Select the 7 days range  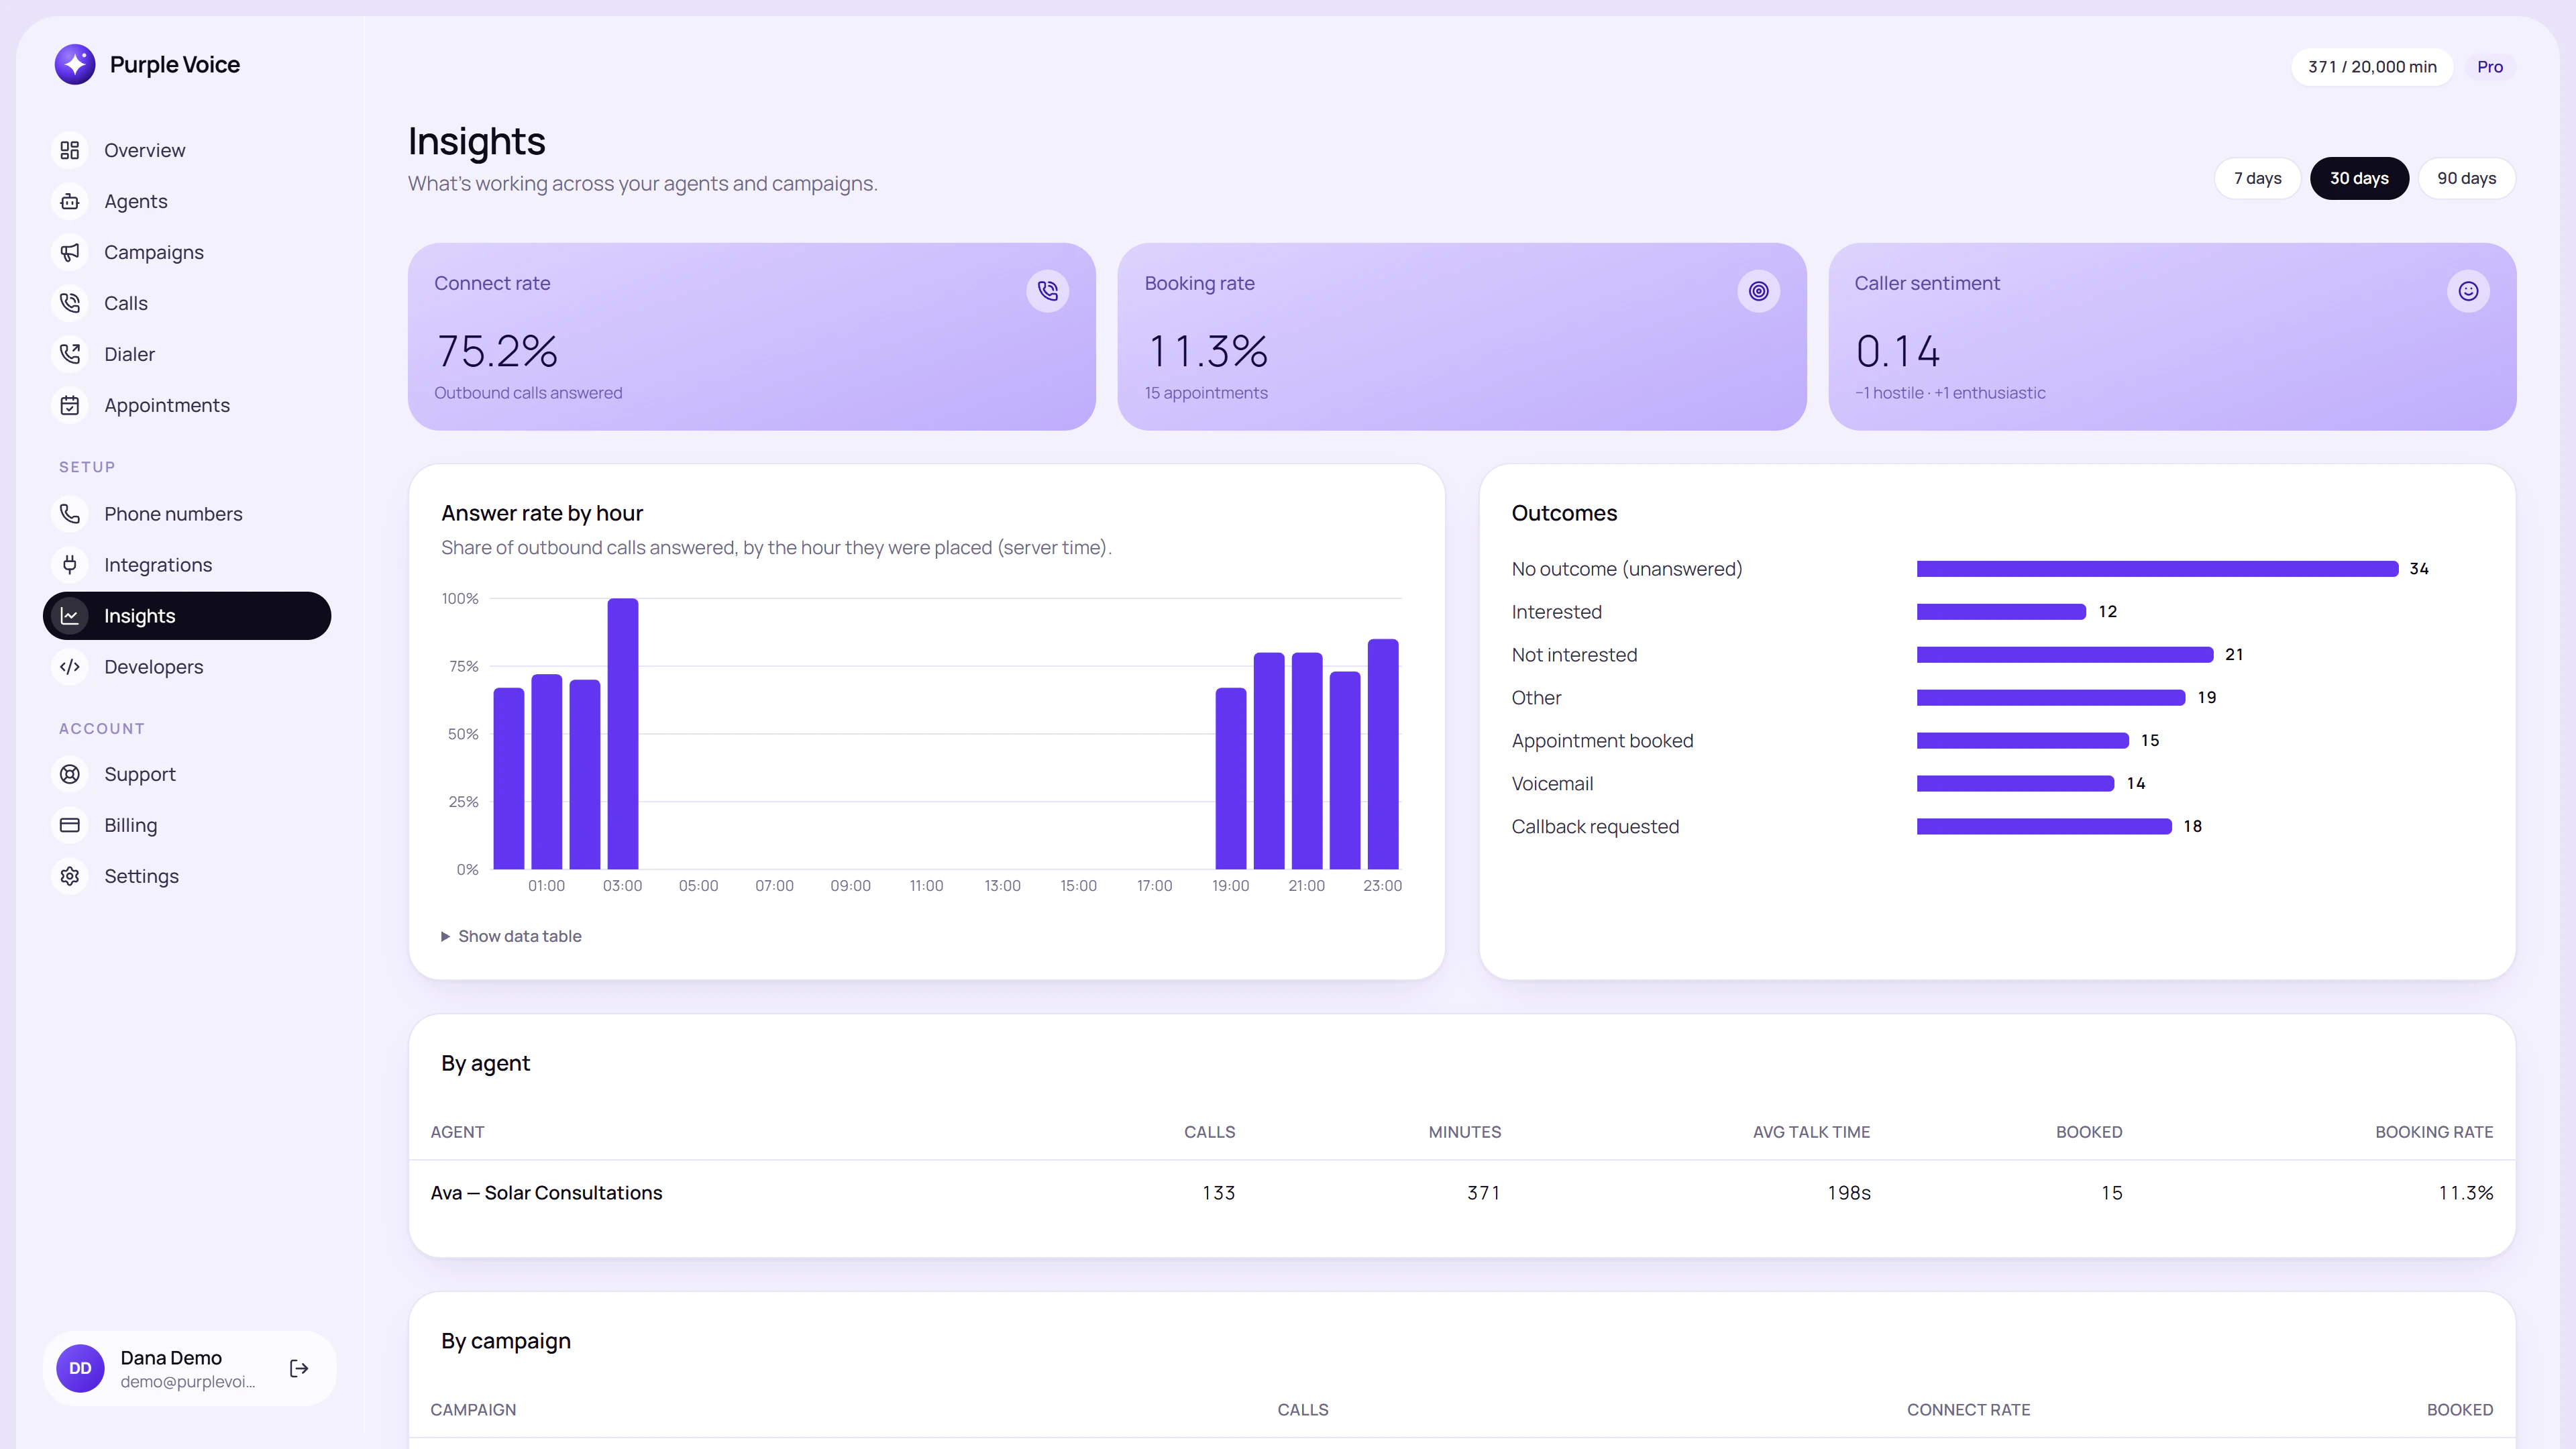pos(2257,178)
